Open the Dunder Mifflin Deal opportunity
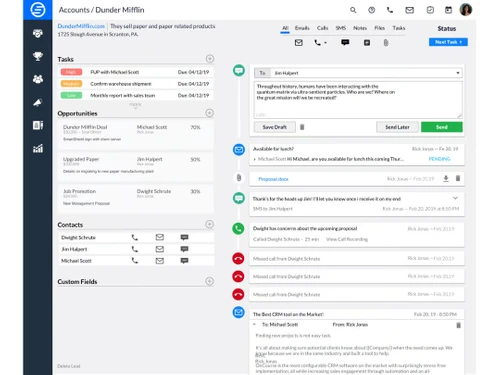 135,135
